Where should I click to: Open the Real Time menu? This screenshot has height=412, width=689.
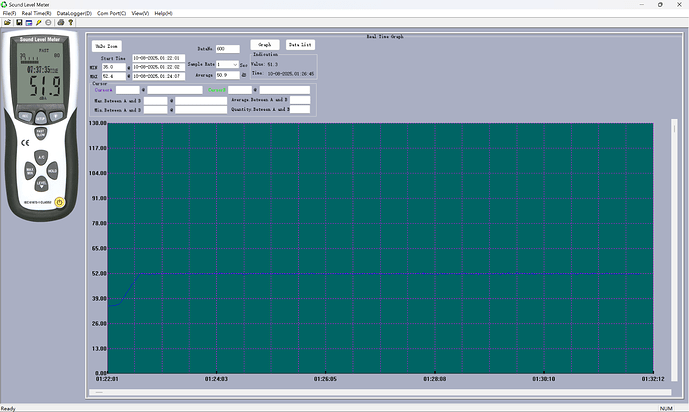36,13
